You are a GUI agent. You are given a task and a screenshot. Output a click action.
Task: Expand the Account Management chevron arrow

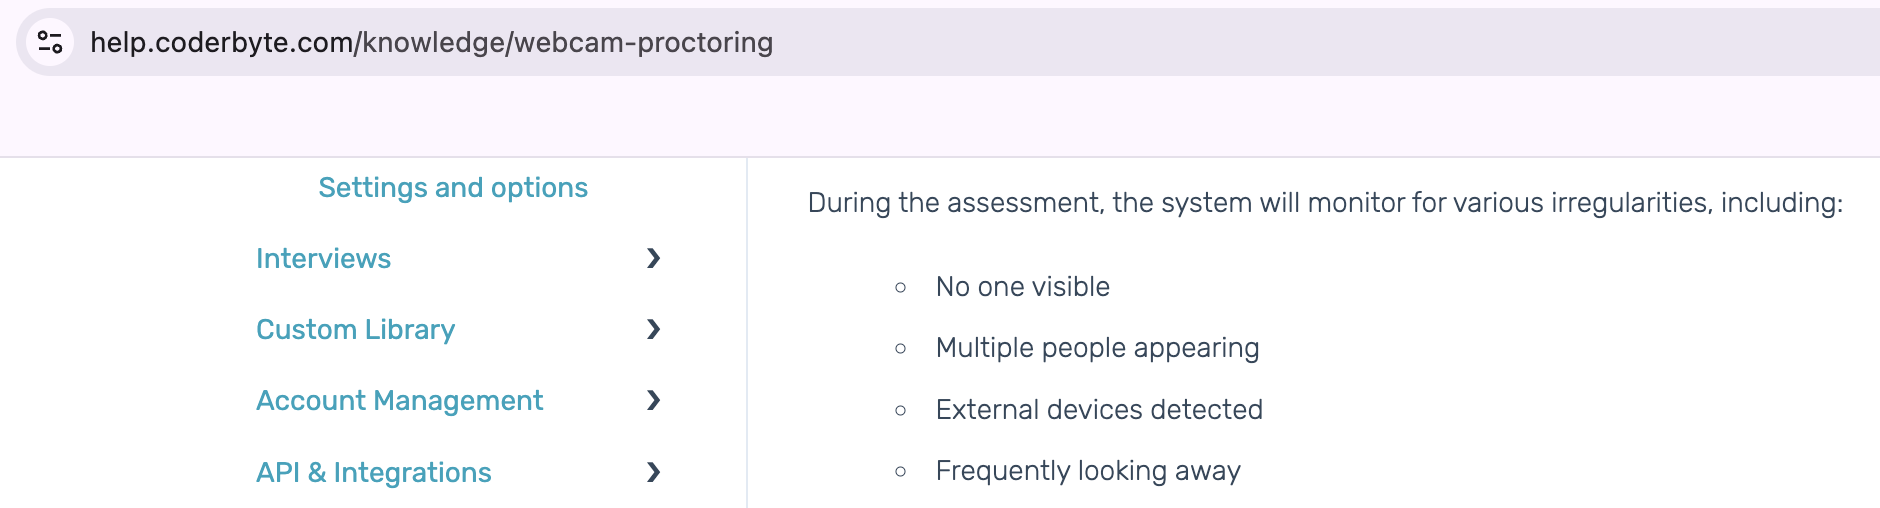point(653,401)
